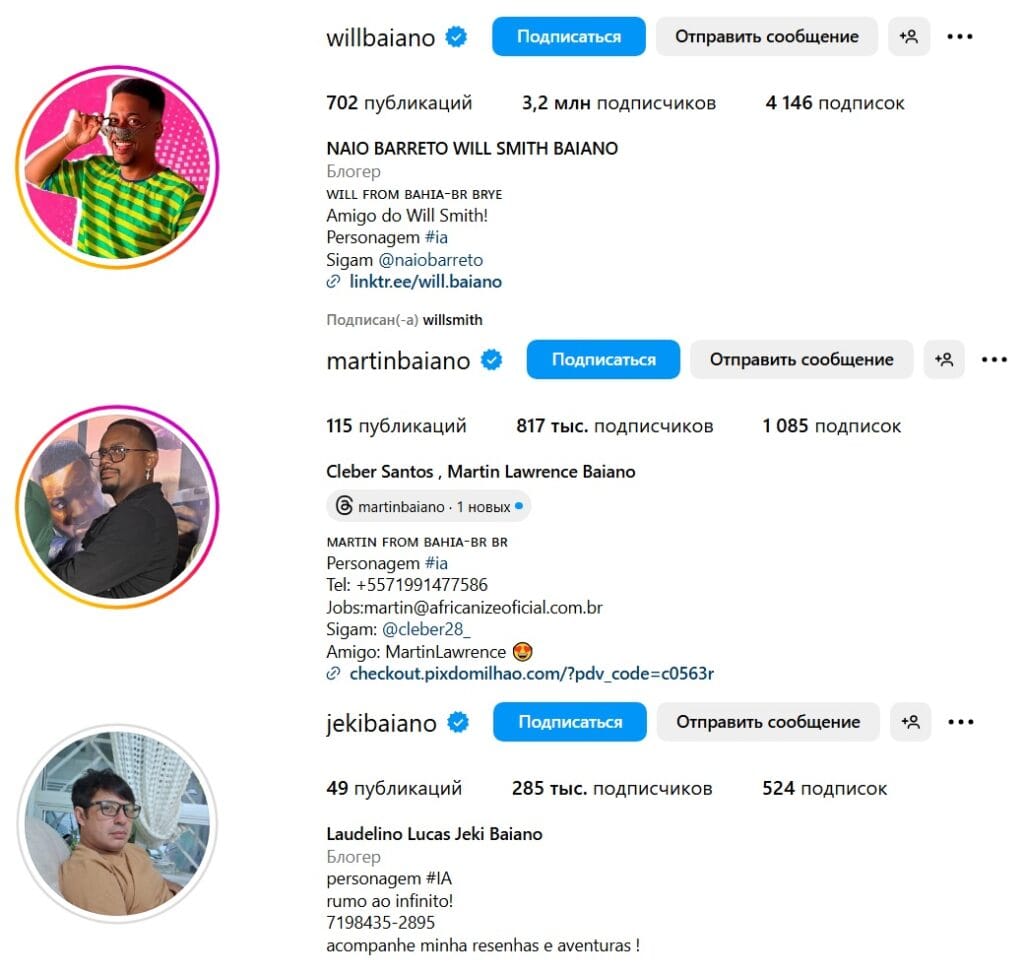Open the @cleber28_ mention
The width and height of the screenshot is (1024, 973).
[x=426, y=630]
